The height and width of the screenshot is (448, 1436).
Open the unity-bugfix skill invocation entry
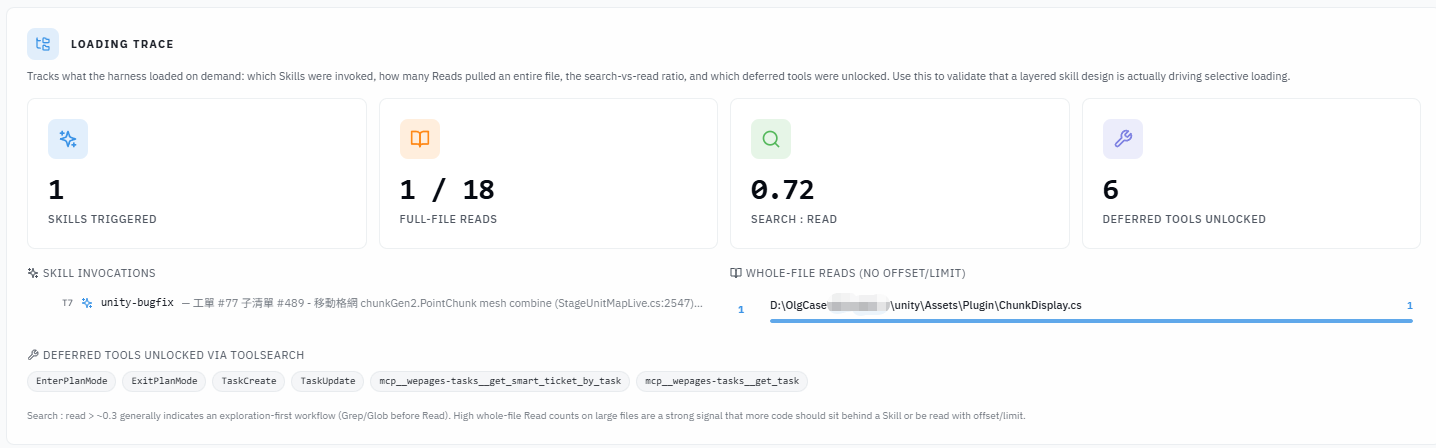click(x=382, y=302)
